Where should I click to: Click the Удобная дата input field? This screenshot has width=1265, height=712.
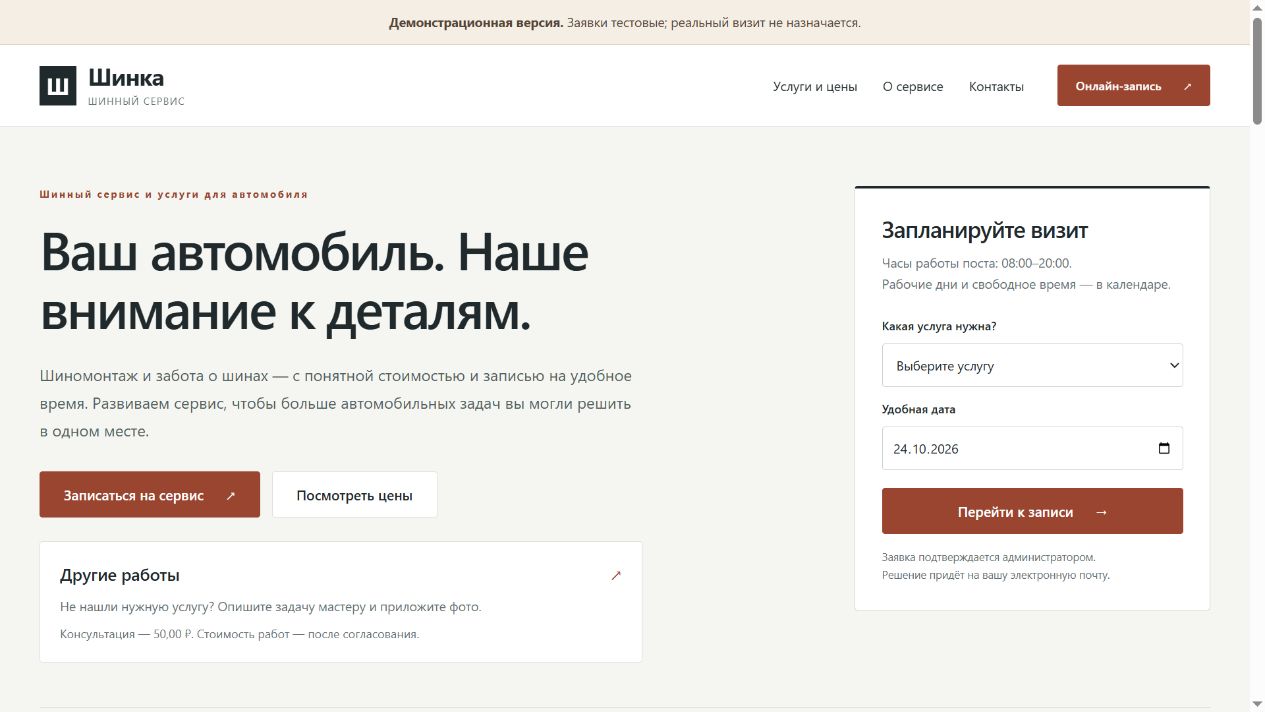point(1032,449)
